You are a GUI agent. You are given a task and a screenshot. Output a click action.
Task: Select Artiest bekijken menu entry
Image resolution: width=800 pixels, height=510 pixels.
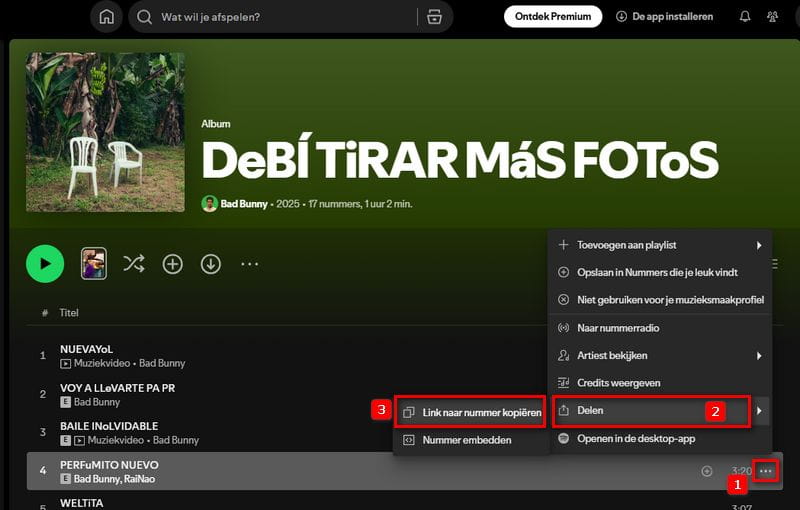(660, 355)
